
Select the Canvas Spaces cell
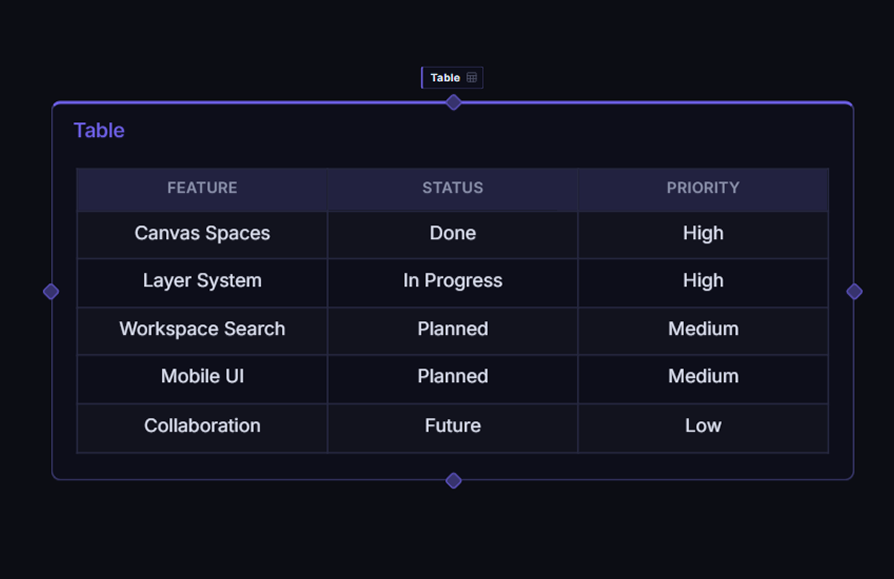coord(202,234)
